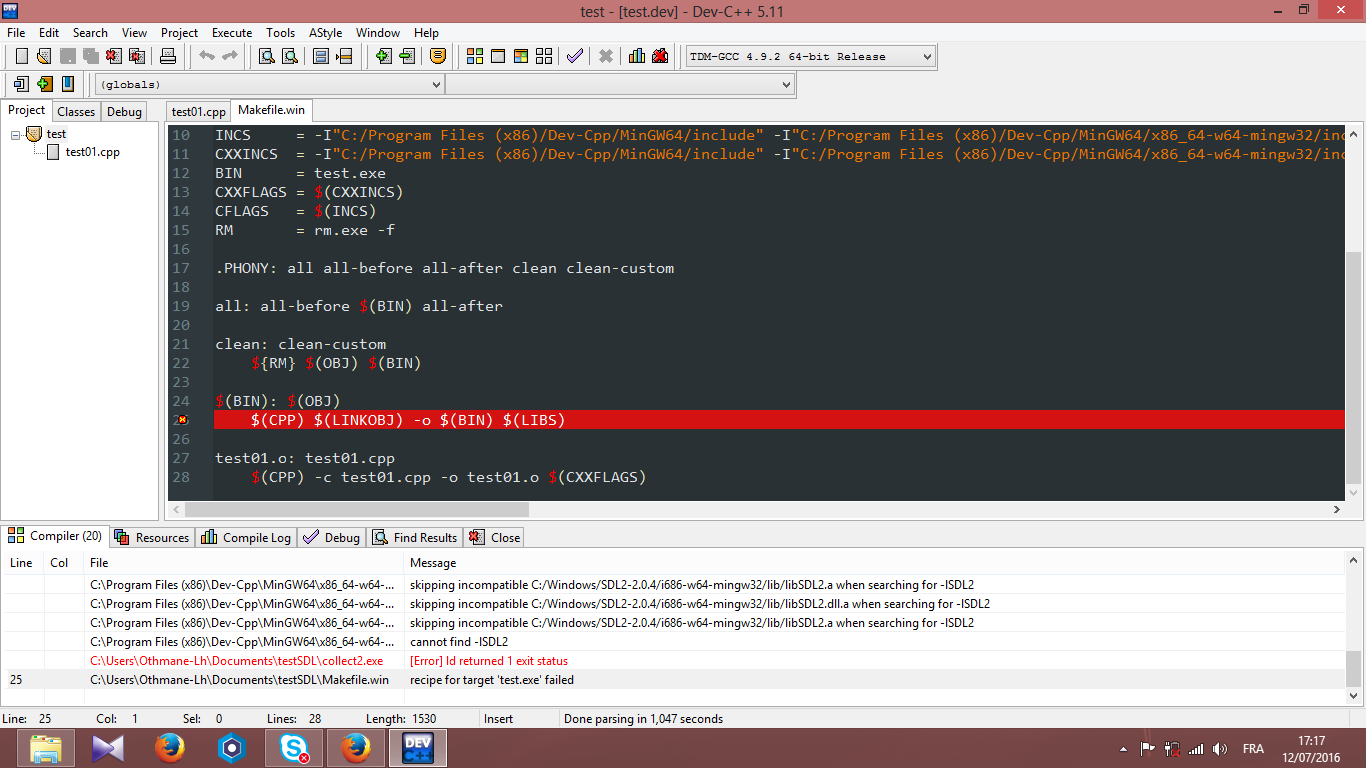
Task: Open the (globals) class browser dropdown
Action: point(435,84)
